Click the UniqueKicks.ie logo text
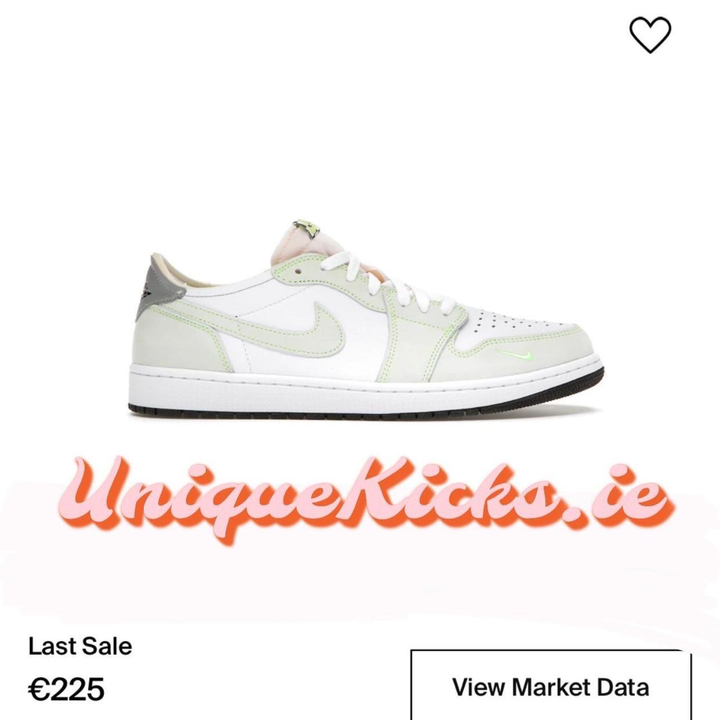This screenshot has width=720, height=720. tap(366, 497)
